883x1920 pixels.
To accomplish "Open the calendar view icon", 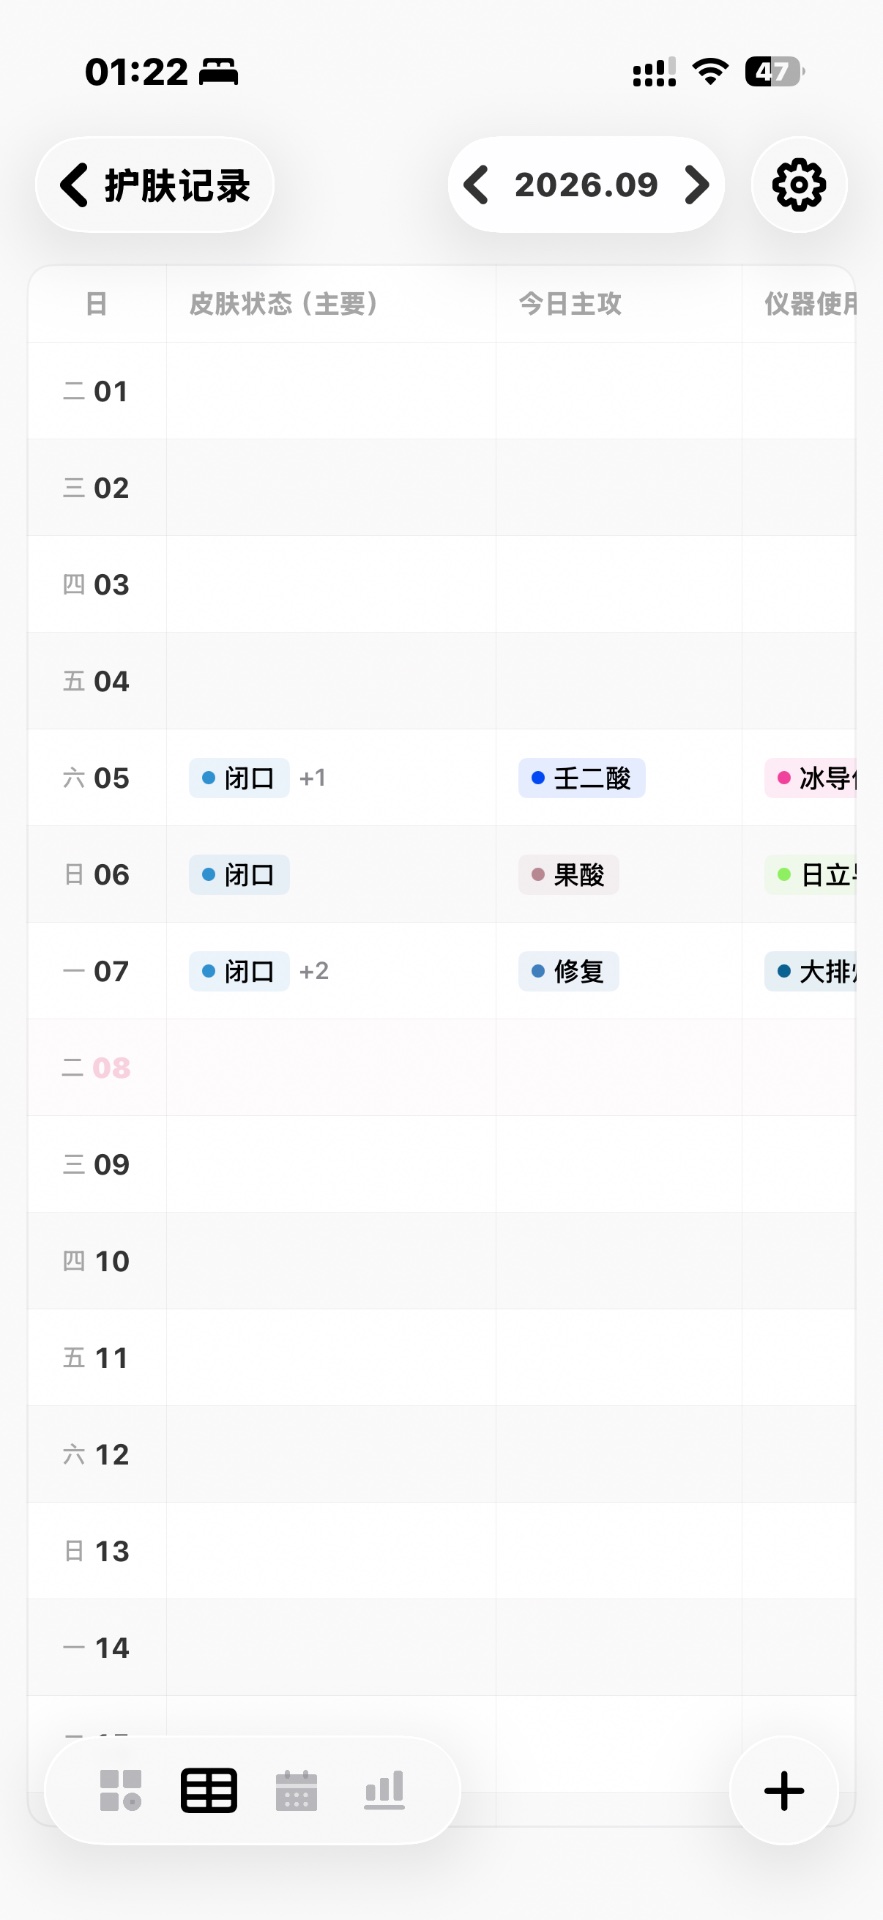I will coord(296,1790).
